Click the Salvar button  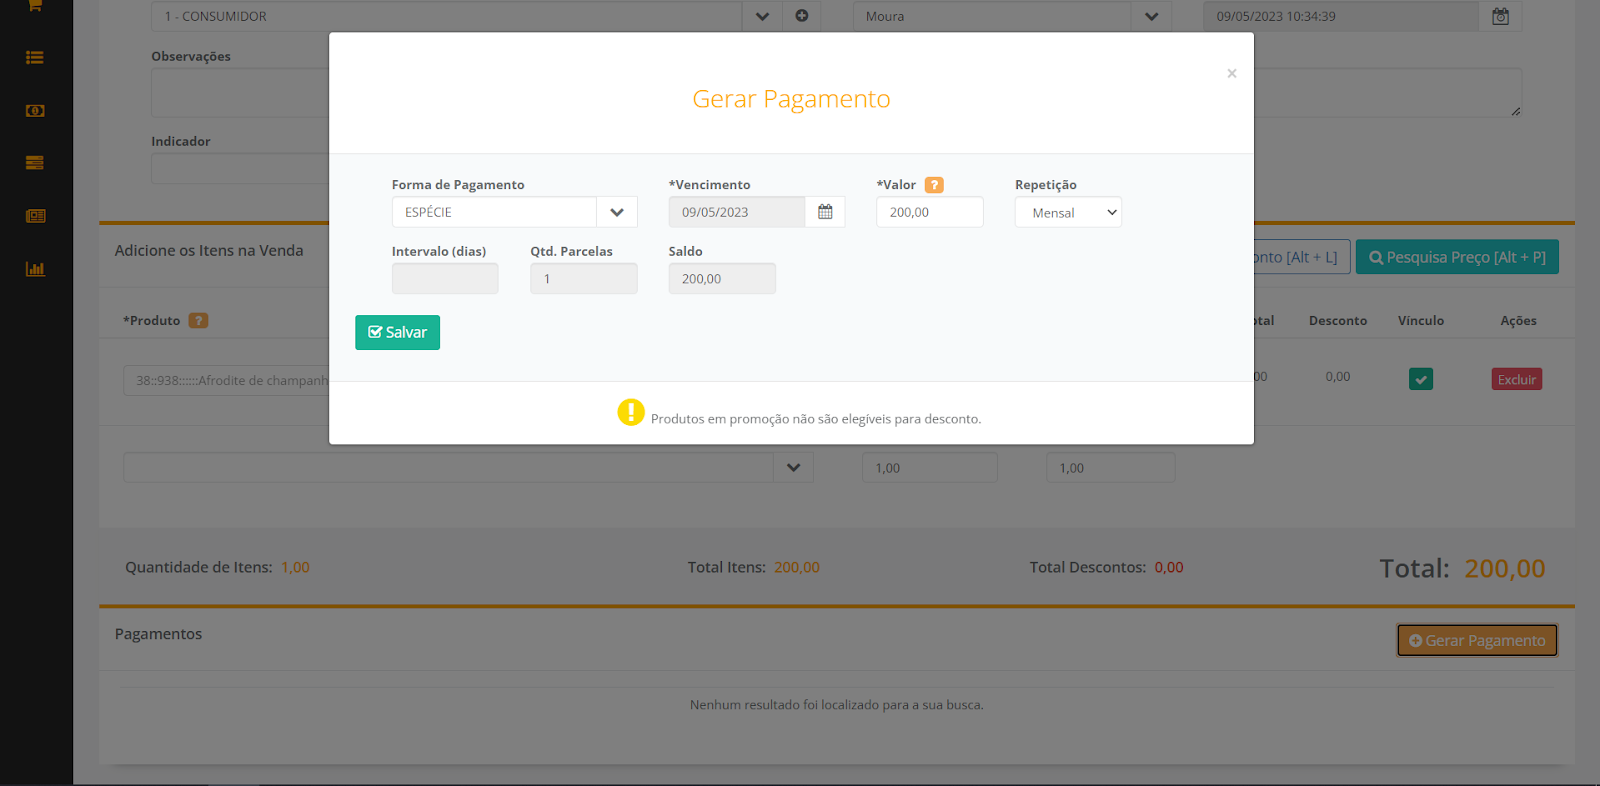[397, 332]
